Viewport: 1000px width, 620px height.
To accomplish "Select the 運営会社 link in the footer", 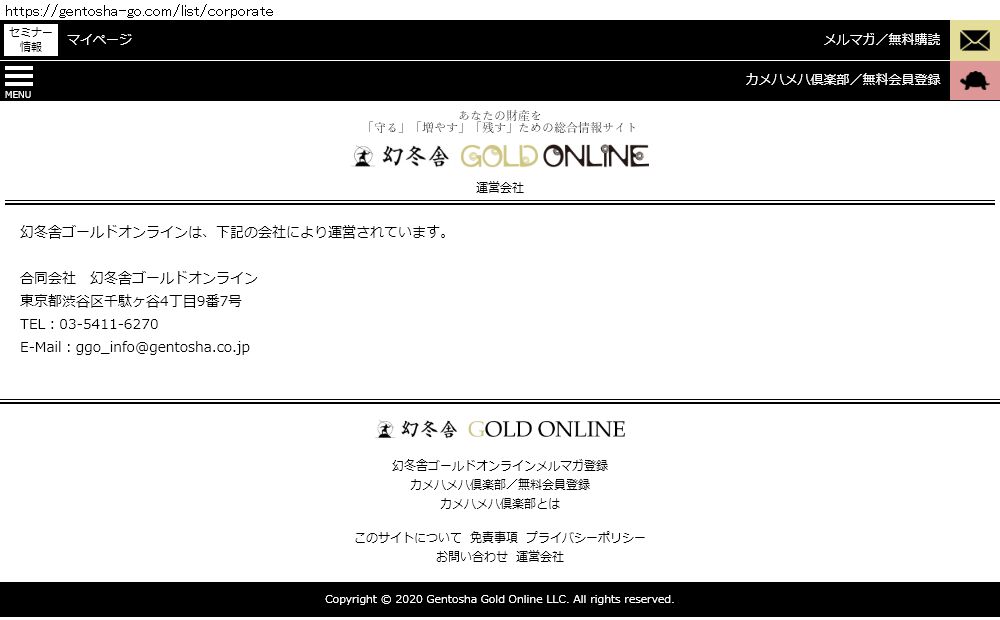I will click(540, 556).
